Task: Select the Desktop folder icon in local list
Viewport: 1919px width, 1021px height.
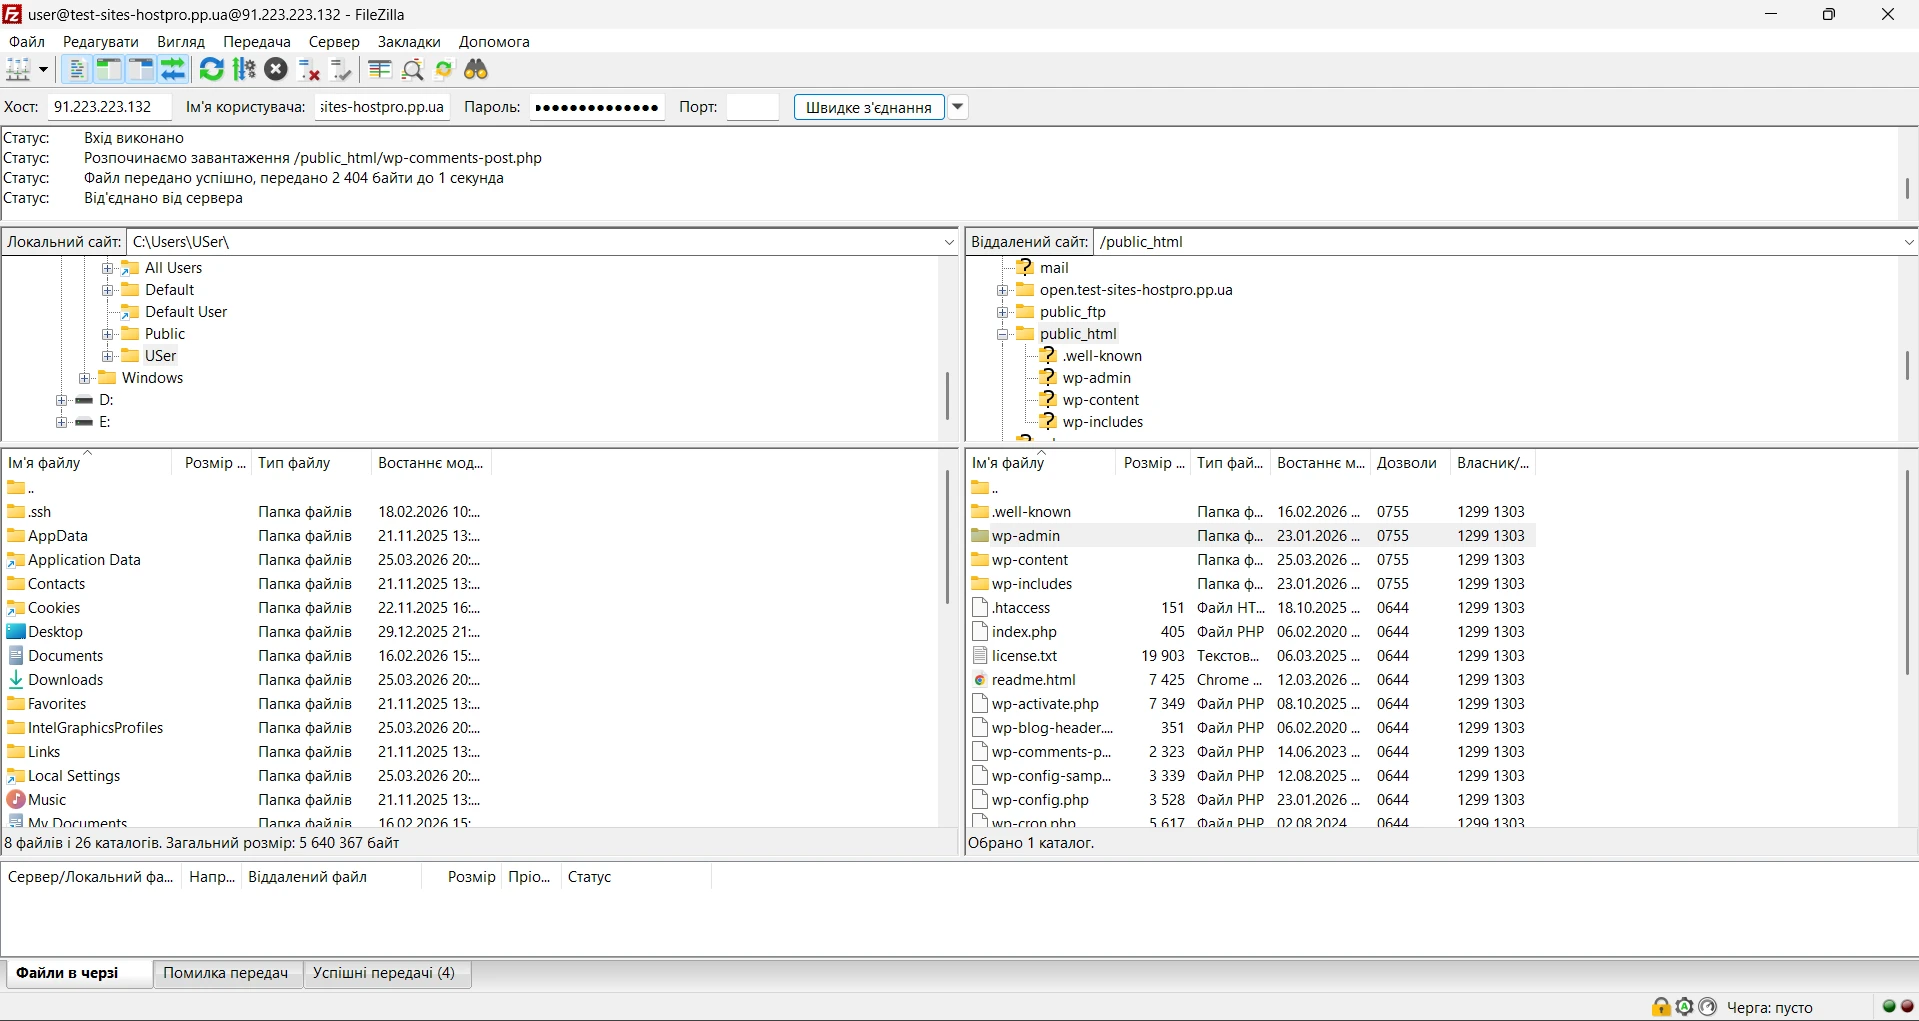Action: point(16,632)
